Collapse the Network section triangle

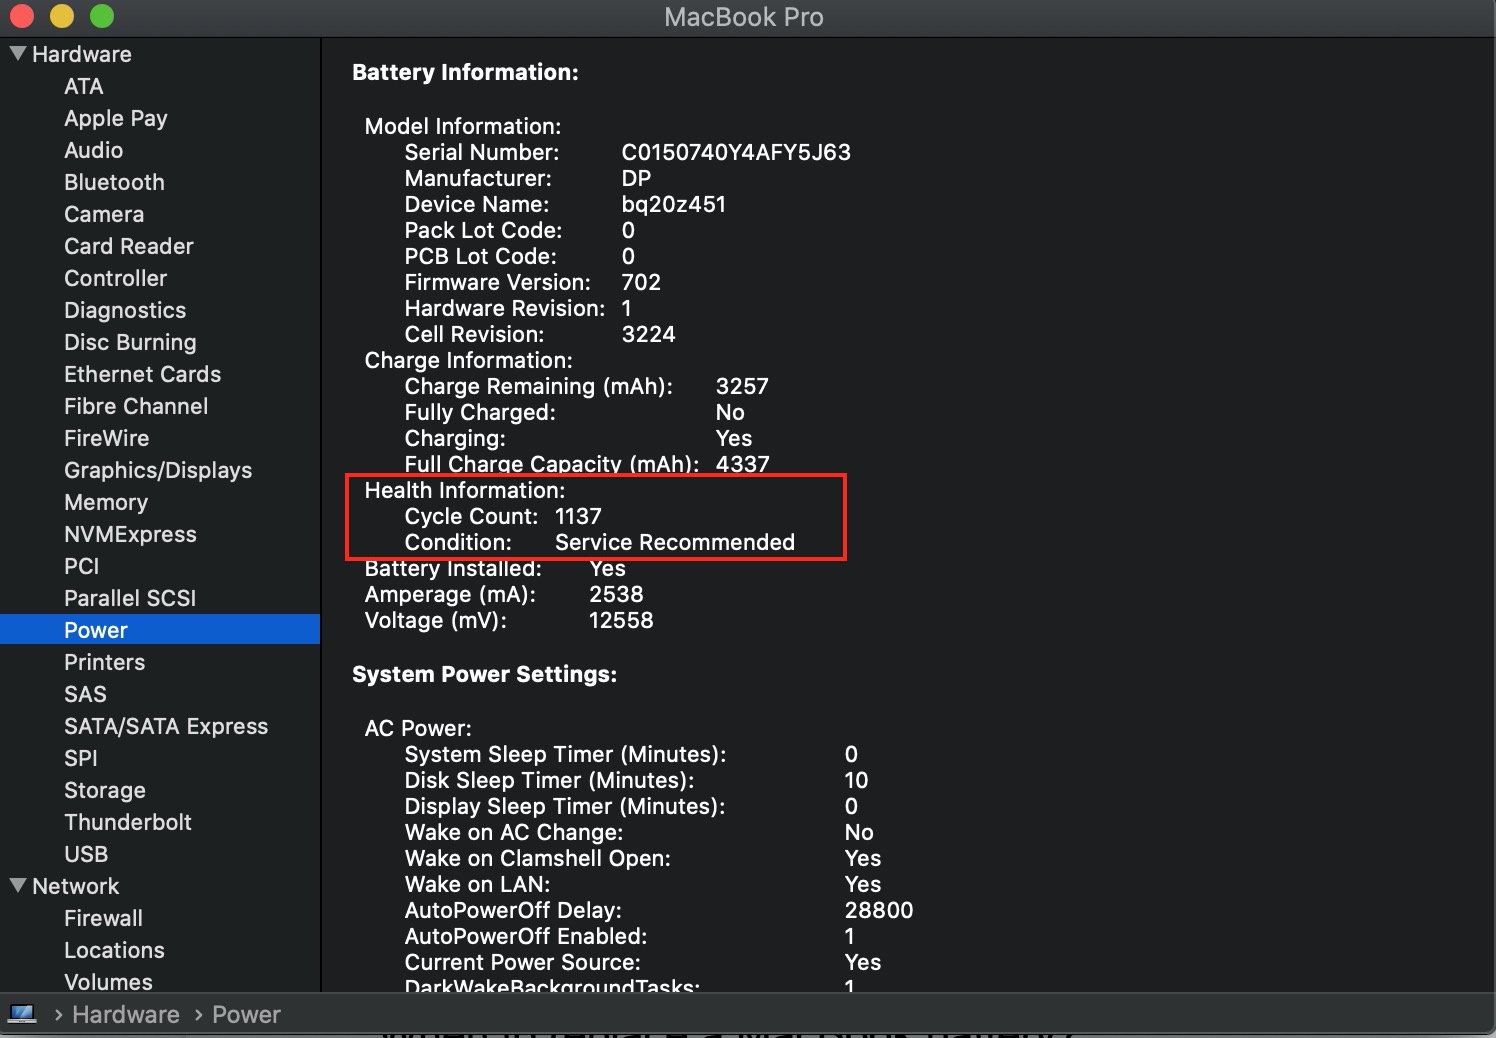[x=17, y=885]
